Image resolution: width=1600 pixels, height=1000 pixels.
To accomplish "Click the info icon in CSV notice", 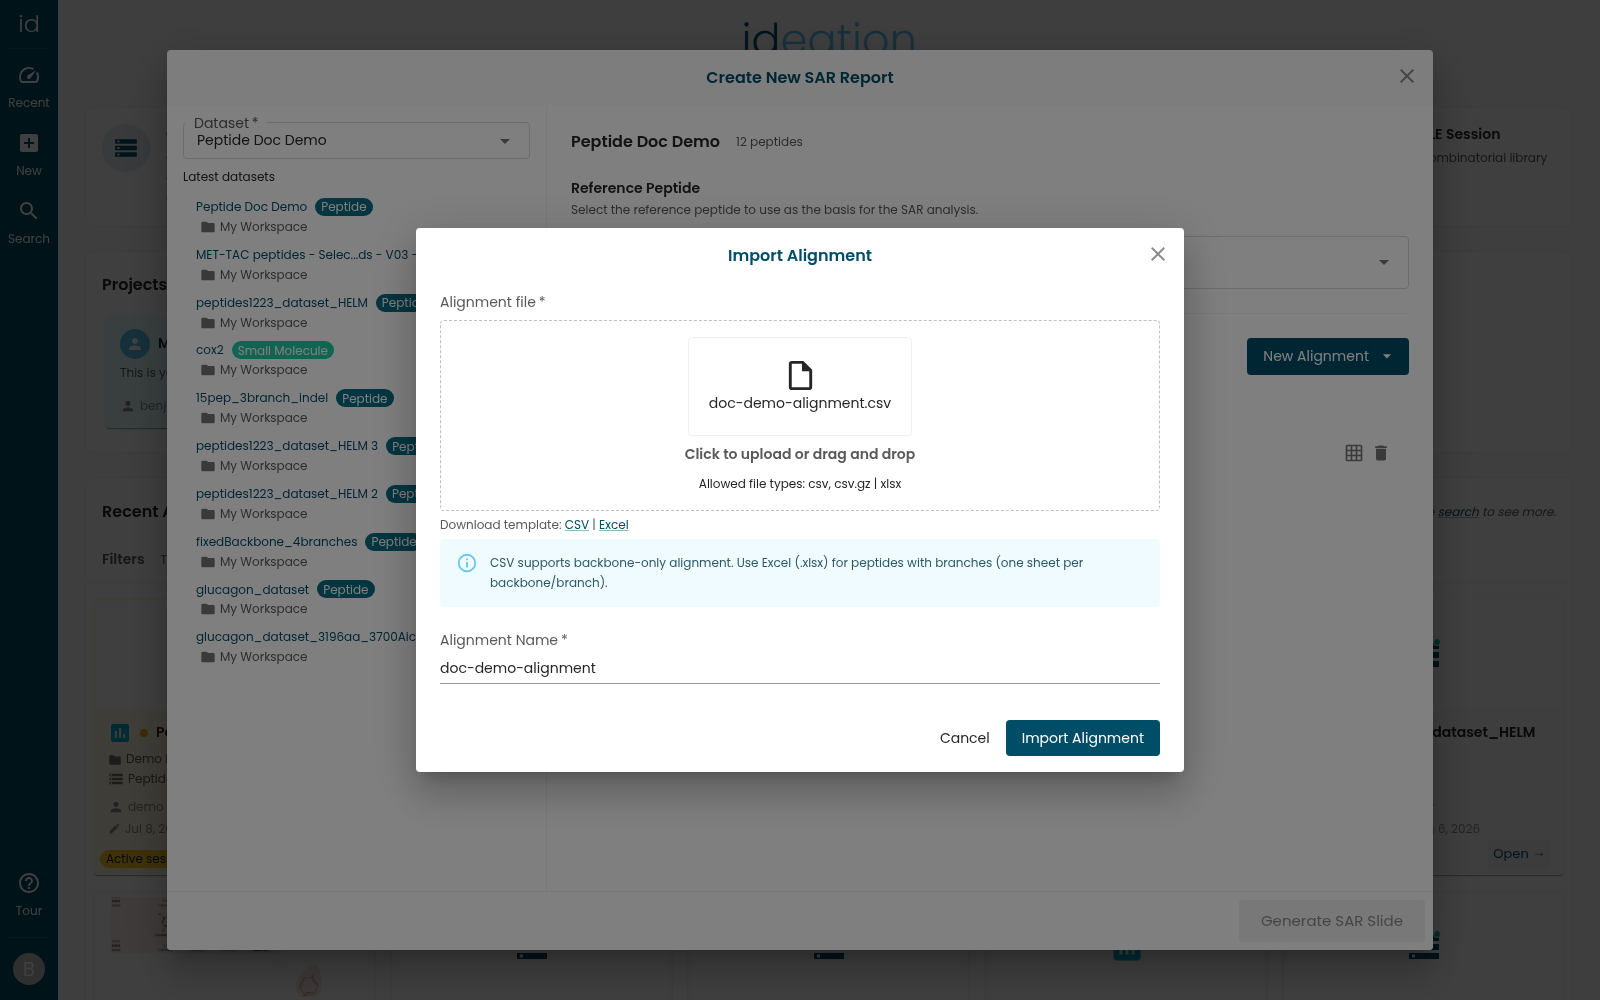I will [467, 563].
